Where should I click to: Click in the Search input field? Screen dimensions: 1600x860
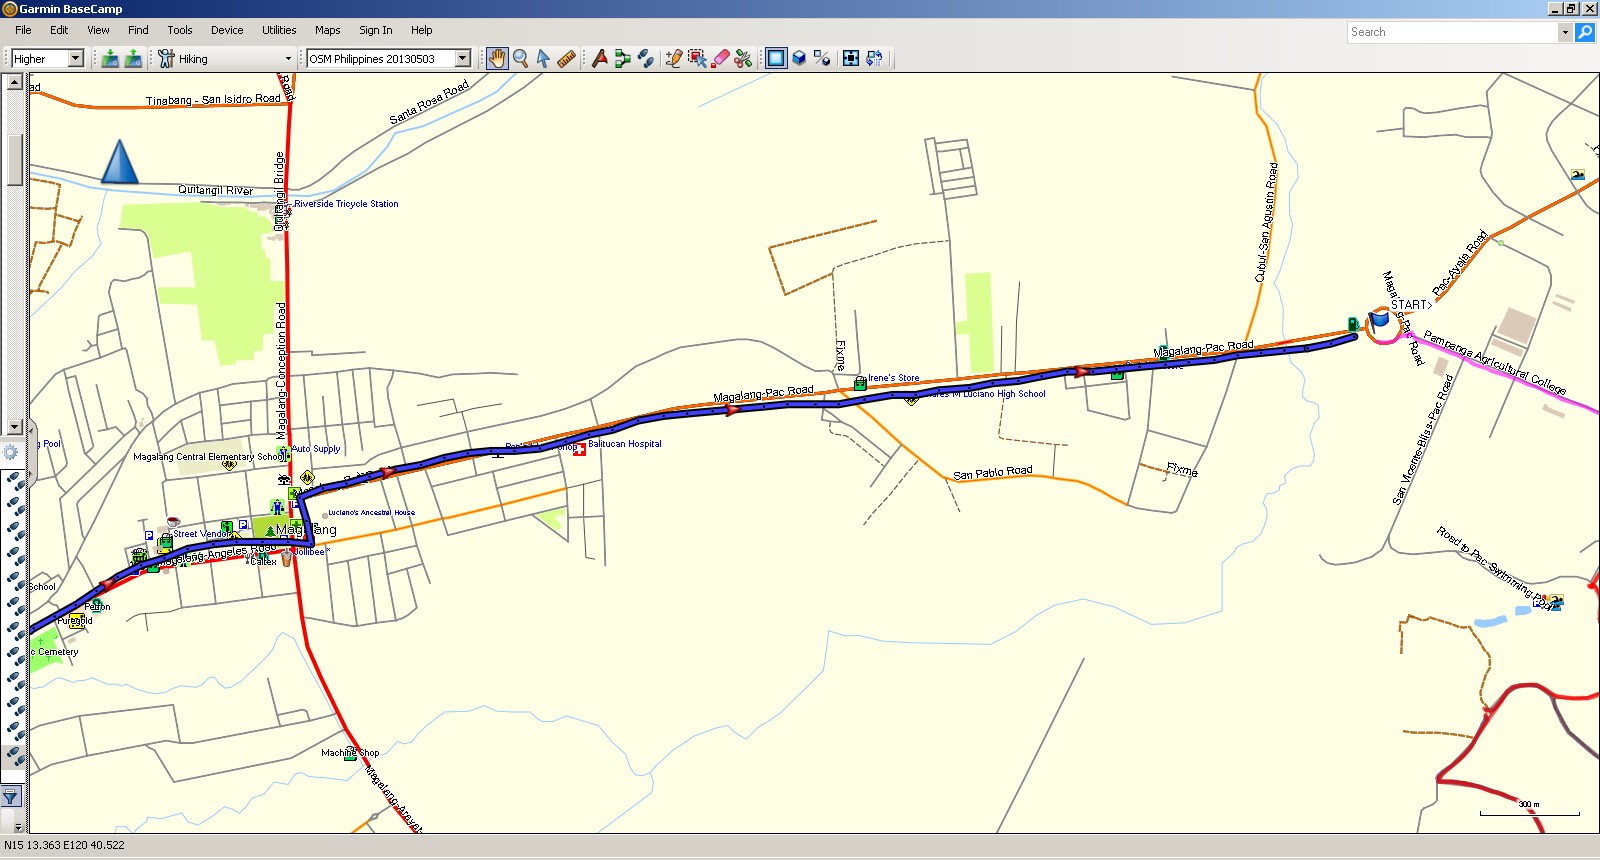coord(1452,32)
